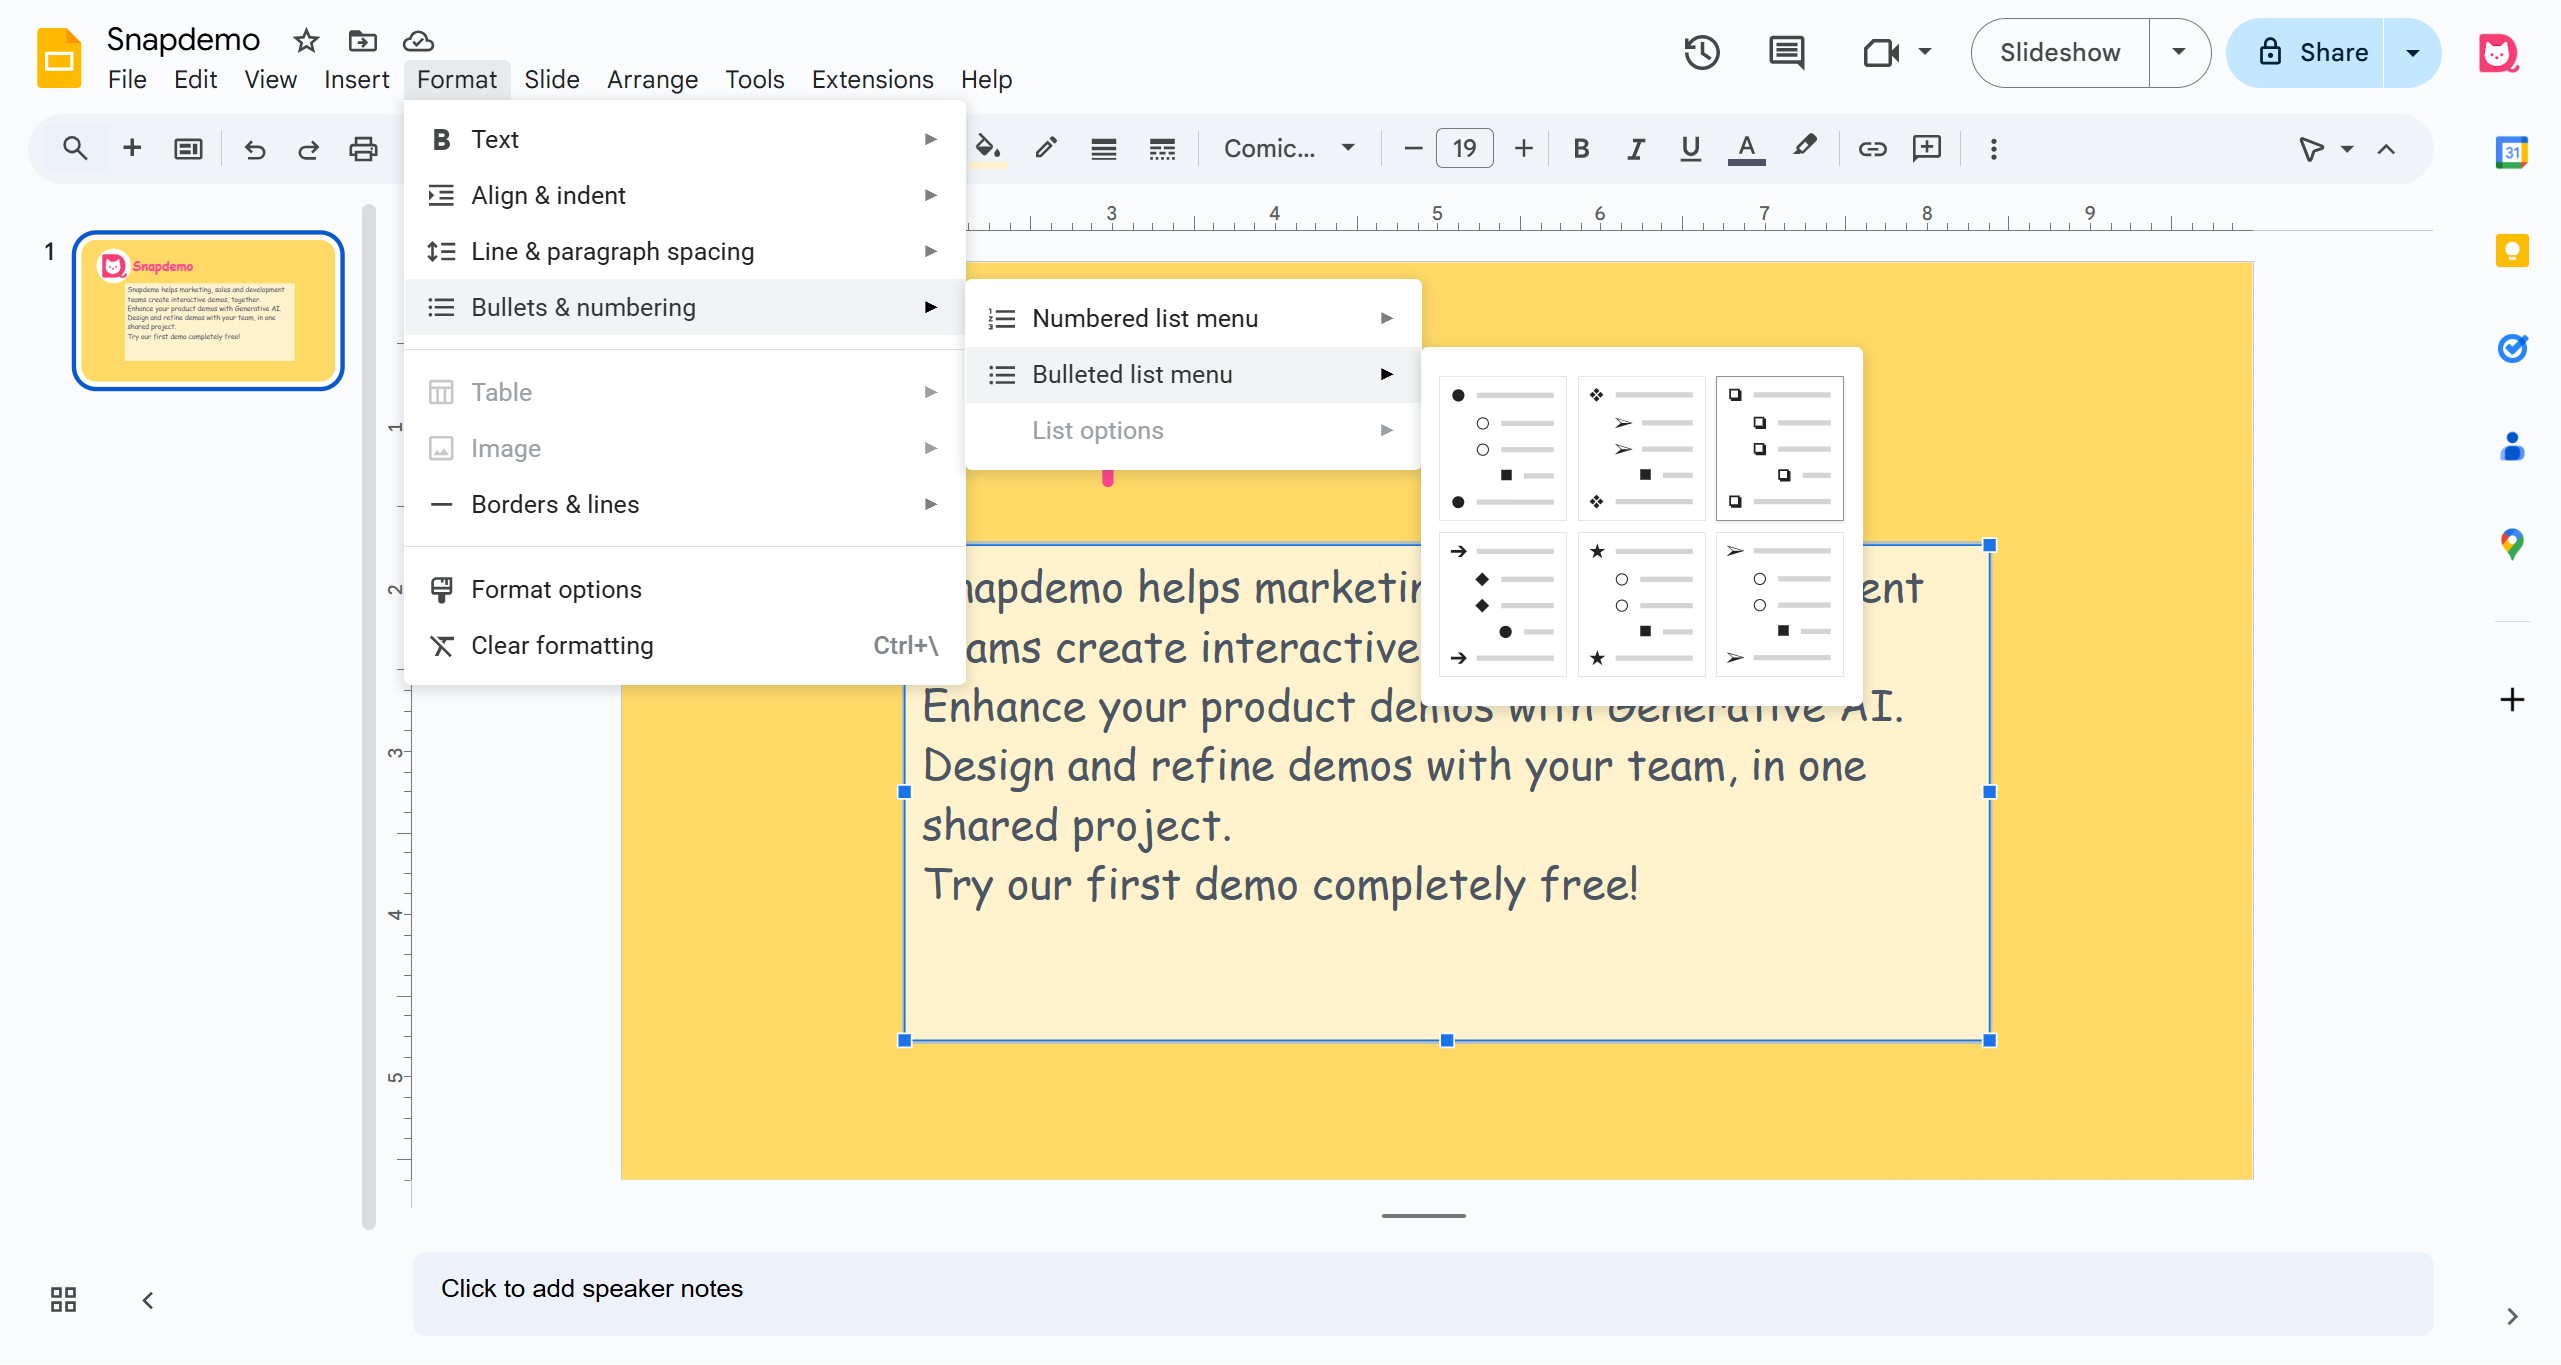Show the side panel with the bottom-right chevron

pos(2512,1316)
